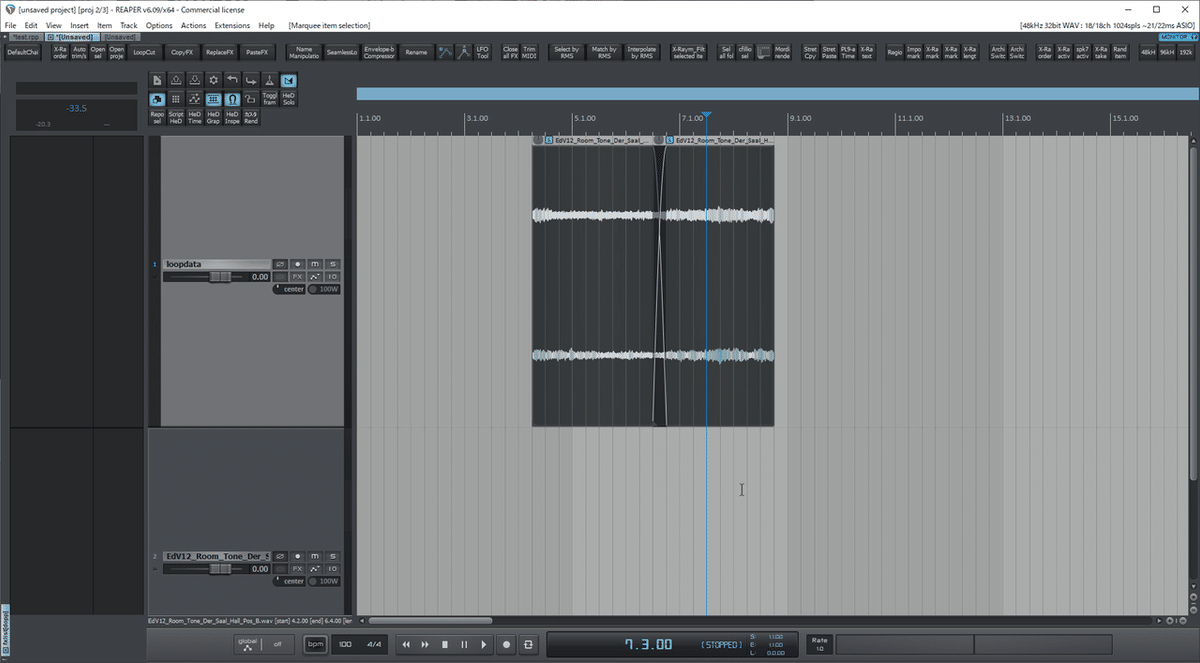Switch to the test.rpp project tab

[25, 36]
